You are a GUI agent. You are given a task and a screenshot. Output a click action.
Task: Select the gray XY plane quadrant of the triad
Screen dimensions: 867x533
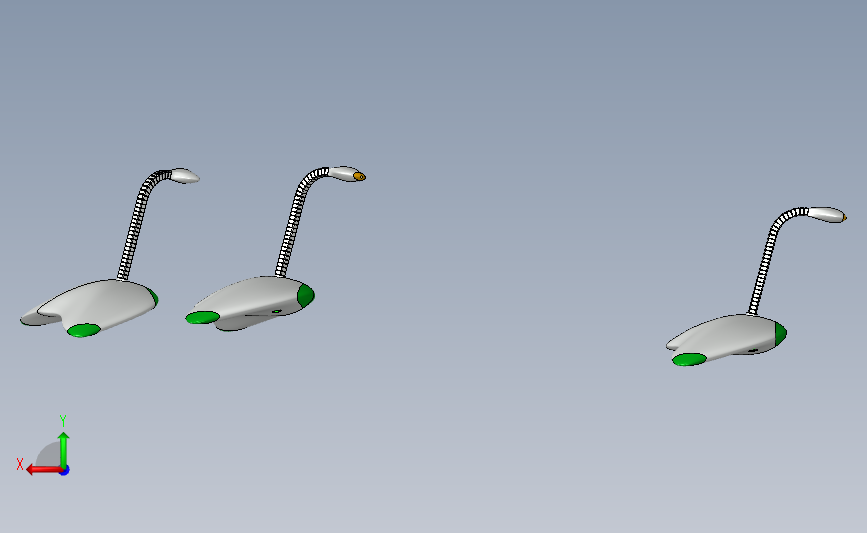tap(50, 455)
